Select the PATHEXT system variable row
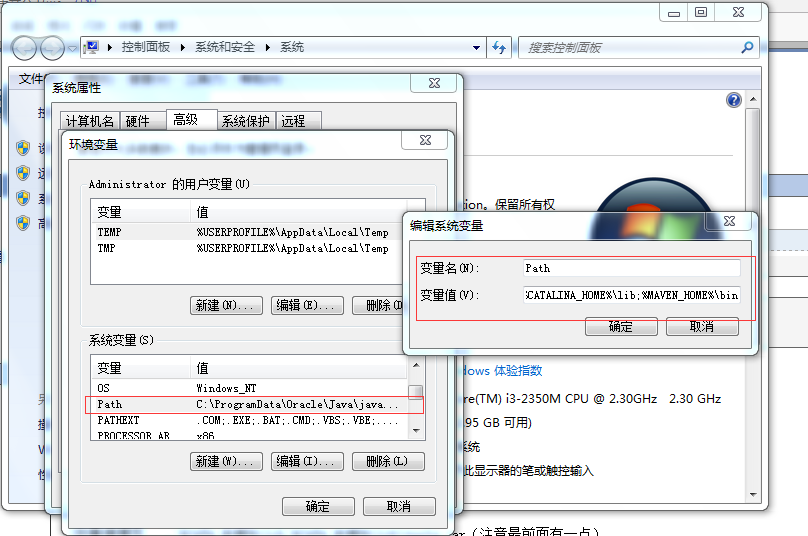Image resolution: width=808 pixels, height=536 pixels. click(249, 421)
